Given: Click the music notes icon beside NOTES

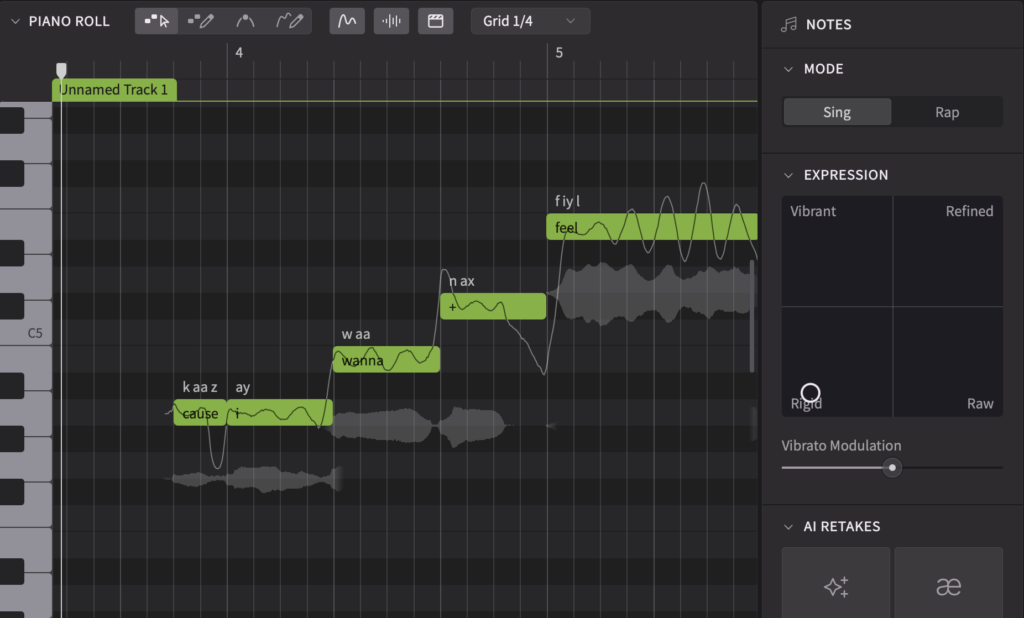Looking at the screenshot, I should pyautogui.click(x=789, y=24).
